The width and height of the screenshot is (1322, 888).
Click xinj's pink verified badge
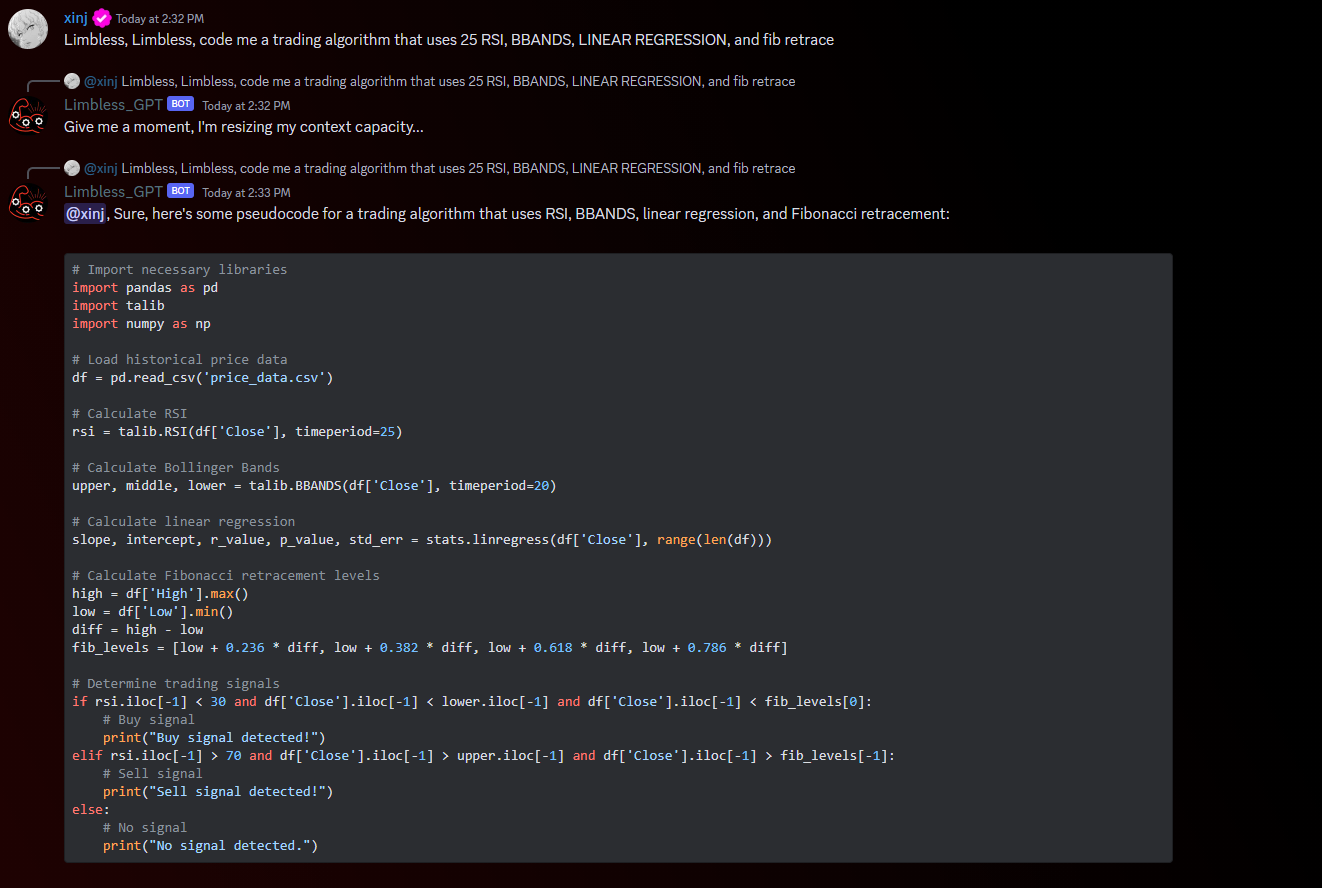click(102, 17)
